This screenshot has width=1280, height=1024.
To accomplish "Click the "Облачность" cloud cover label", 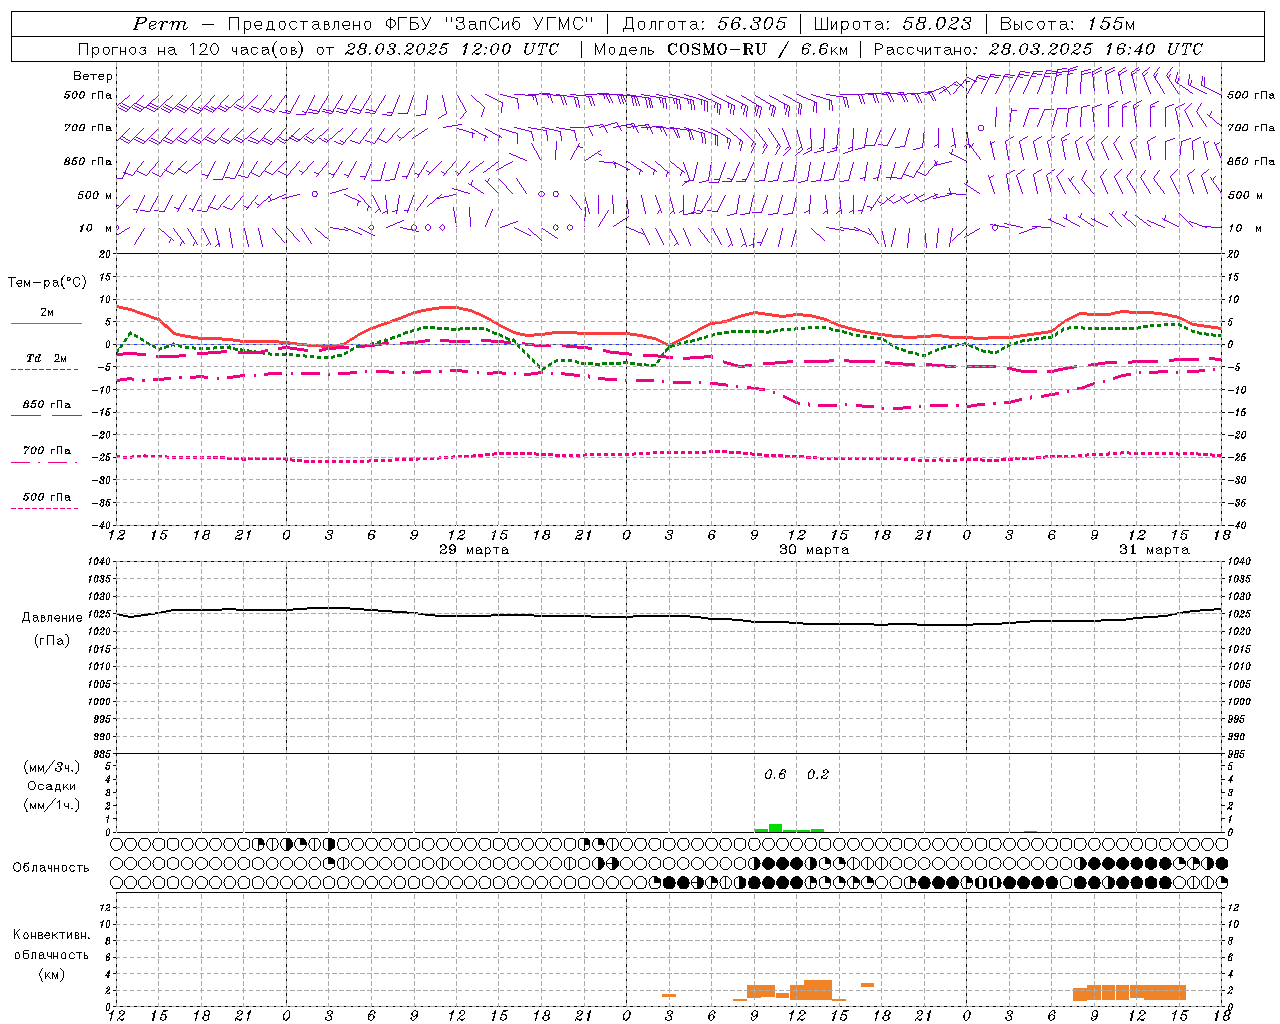I will pos(50,868).
